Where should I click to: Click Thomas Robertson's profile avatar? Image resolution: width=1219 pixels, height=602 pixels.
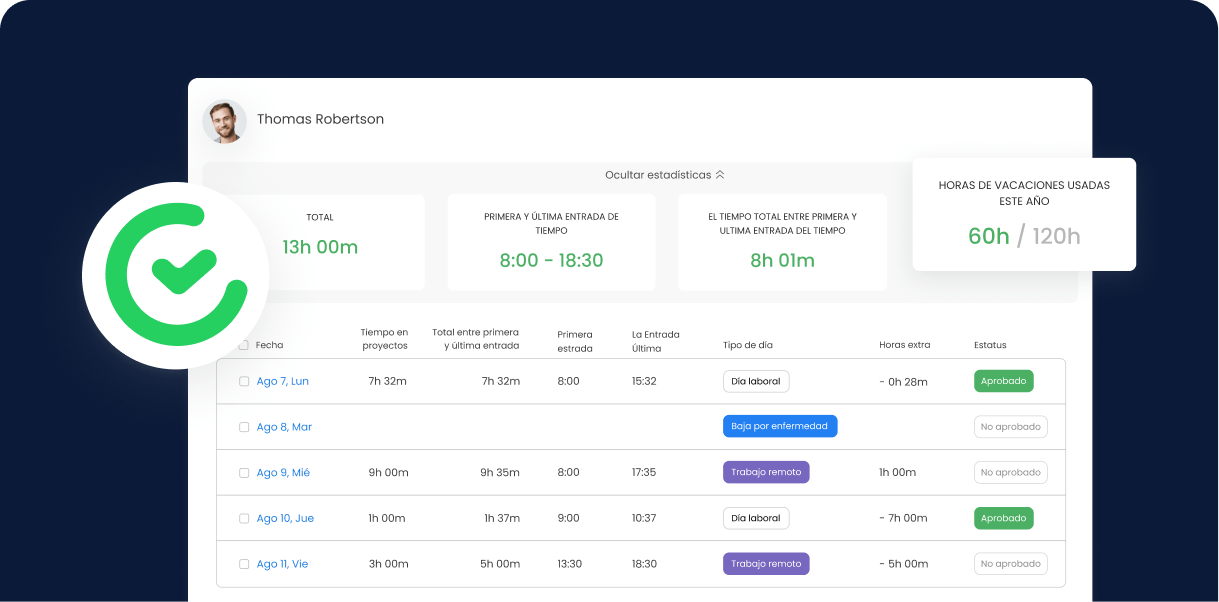[224, 121]
